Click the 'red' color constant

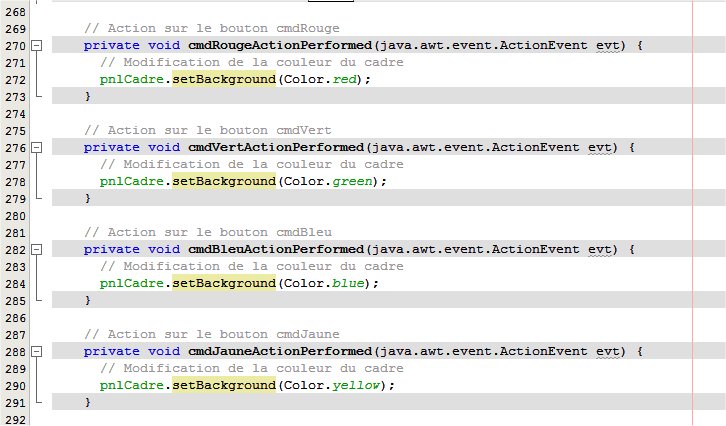click(x=344, y=79)
